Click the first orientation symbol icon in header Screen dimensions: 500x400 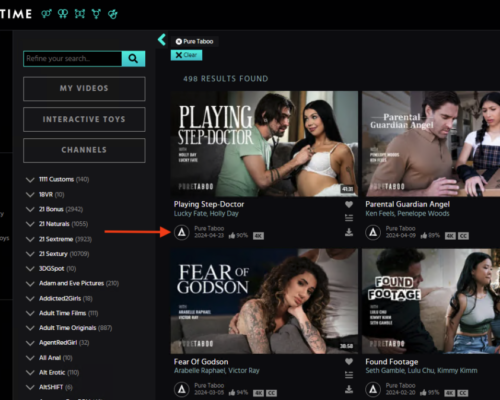coord(46,14)
